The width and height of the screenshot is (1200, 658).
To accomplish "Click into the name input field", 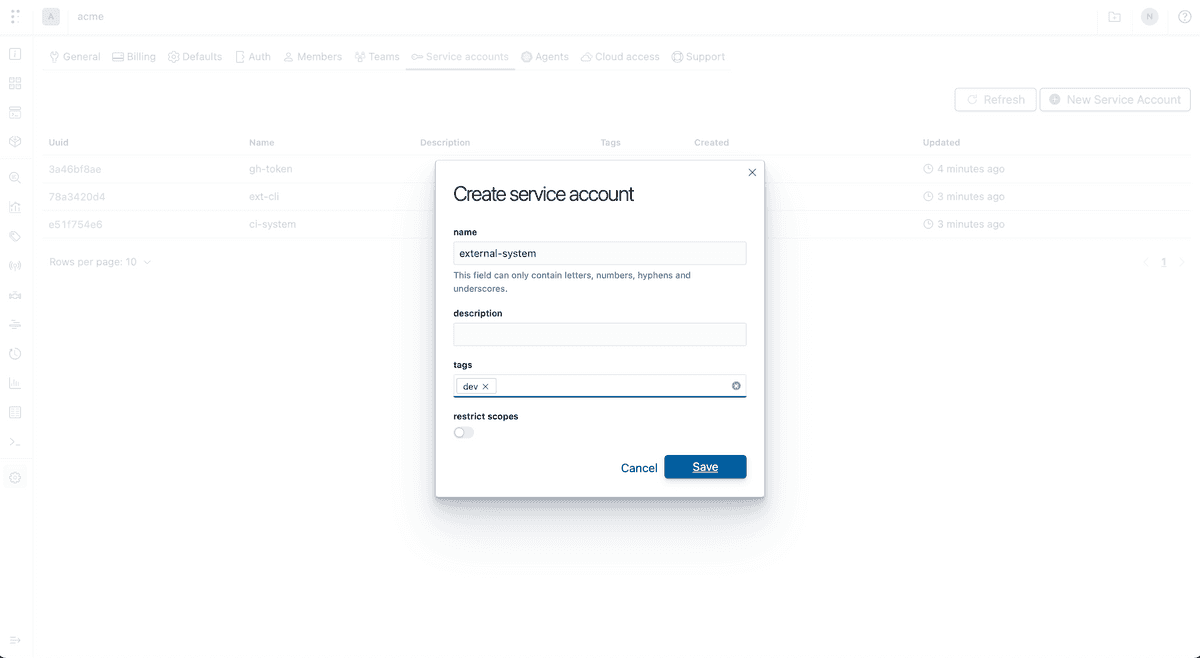I will pyautogui.click(x=600, y=253).
